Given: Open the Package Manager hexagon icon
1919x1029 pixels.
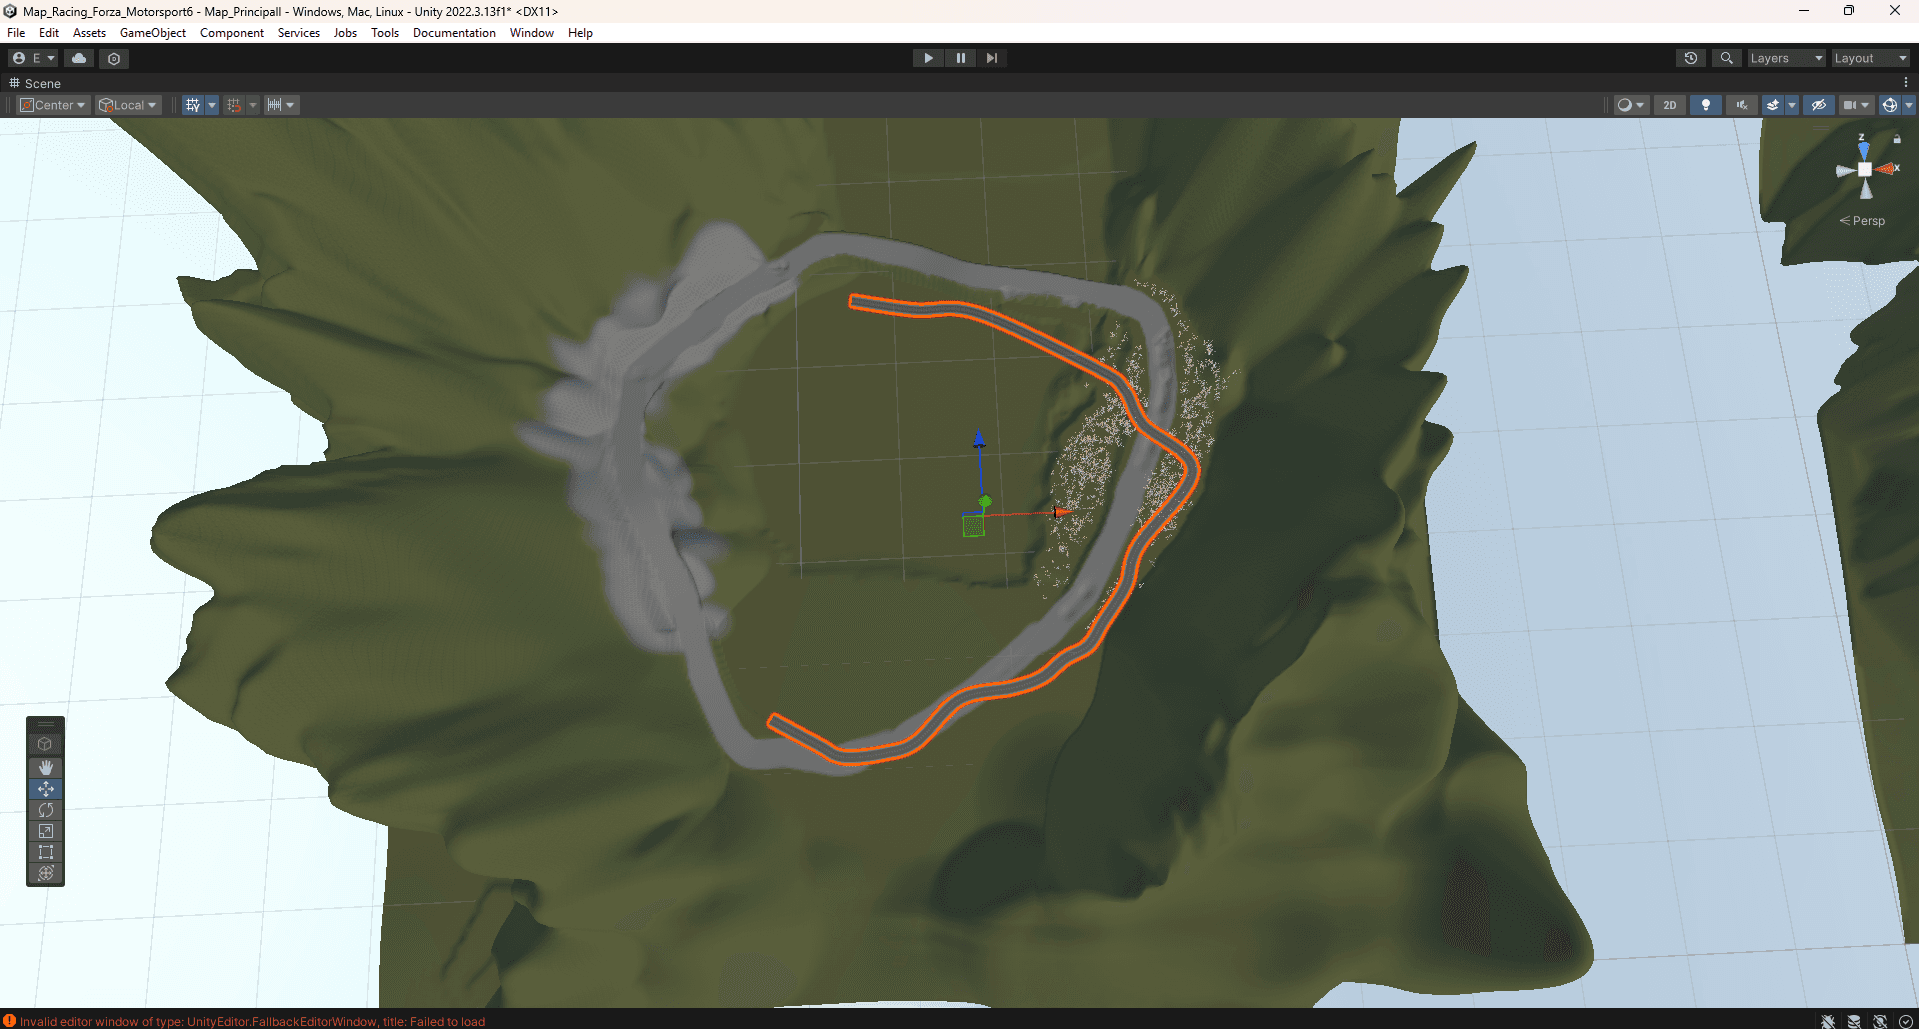Looking at the screenshot, I should [114, 58].
